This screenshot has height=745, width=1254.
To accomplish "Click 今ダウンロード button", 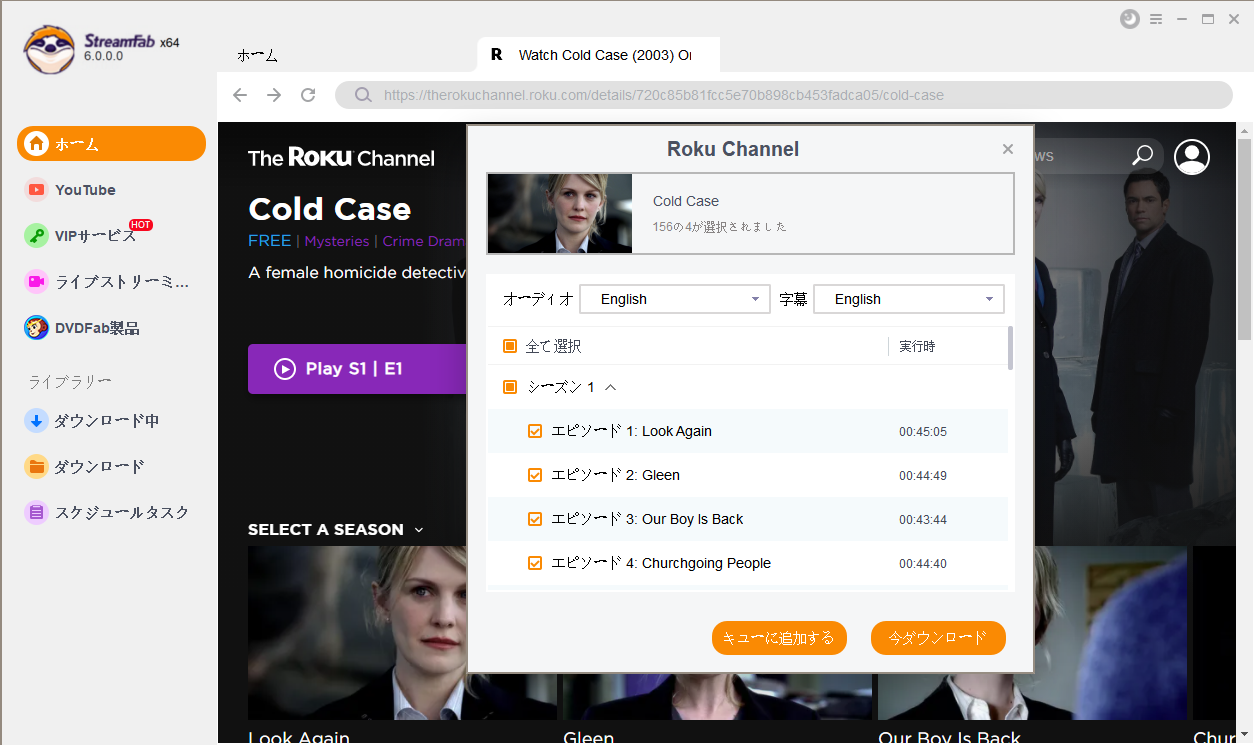I will point(938,638).
